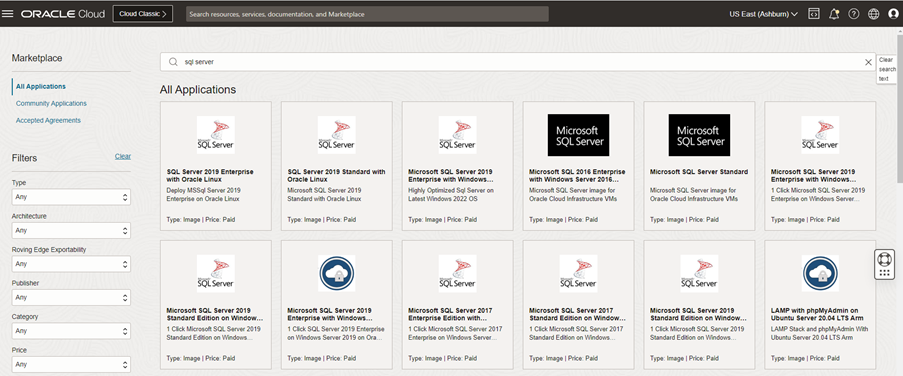The image size is (903, 376).
Task: Click SQL Server 2019 Enterprise with Oracle Linux logo
Action: (x=215, y=135)
